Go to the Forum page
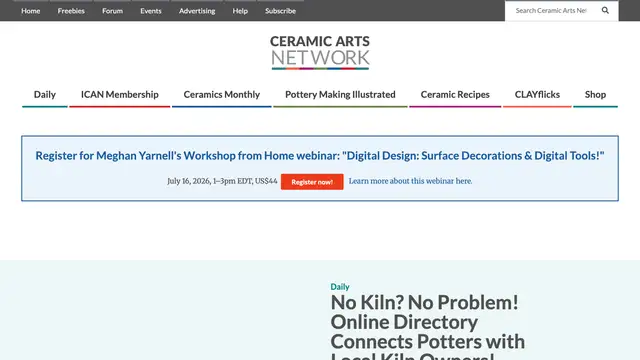Screen dimensions: 640x360 click(112, 11)
